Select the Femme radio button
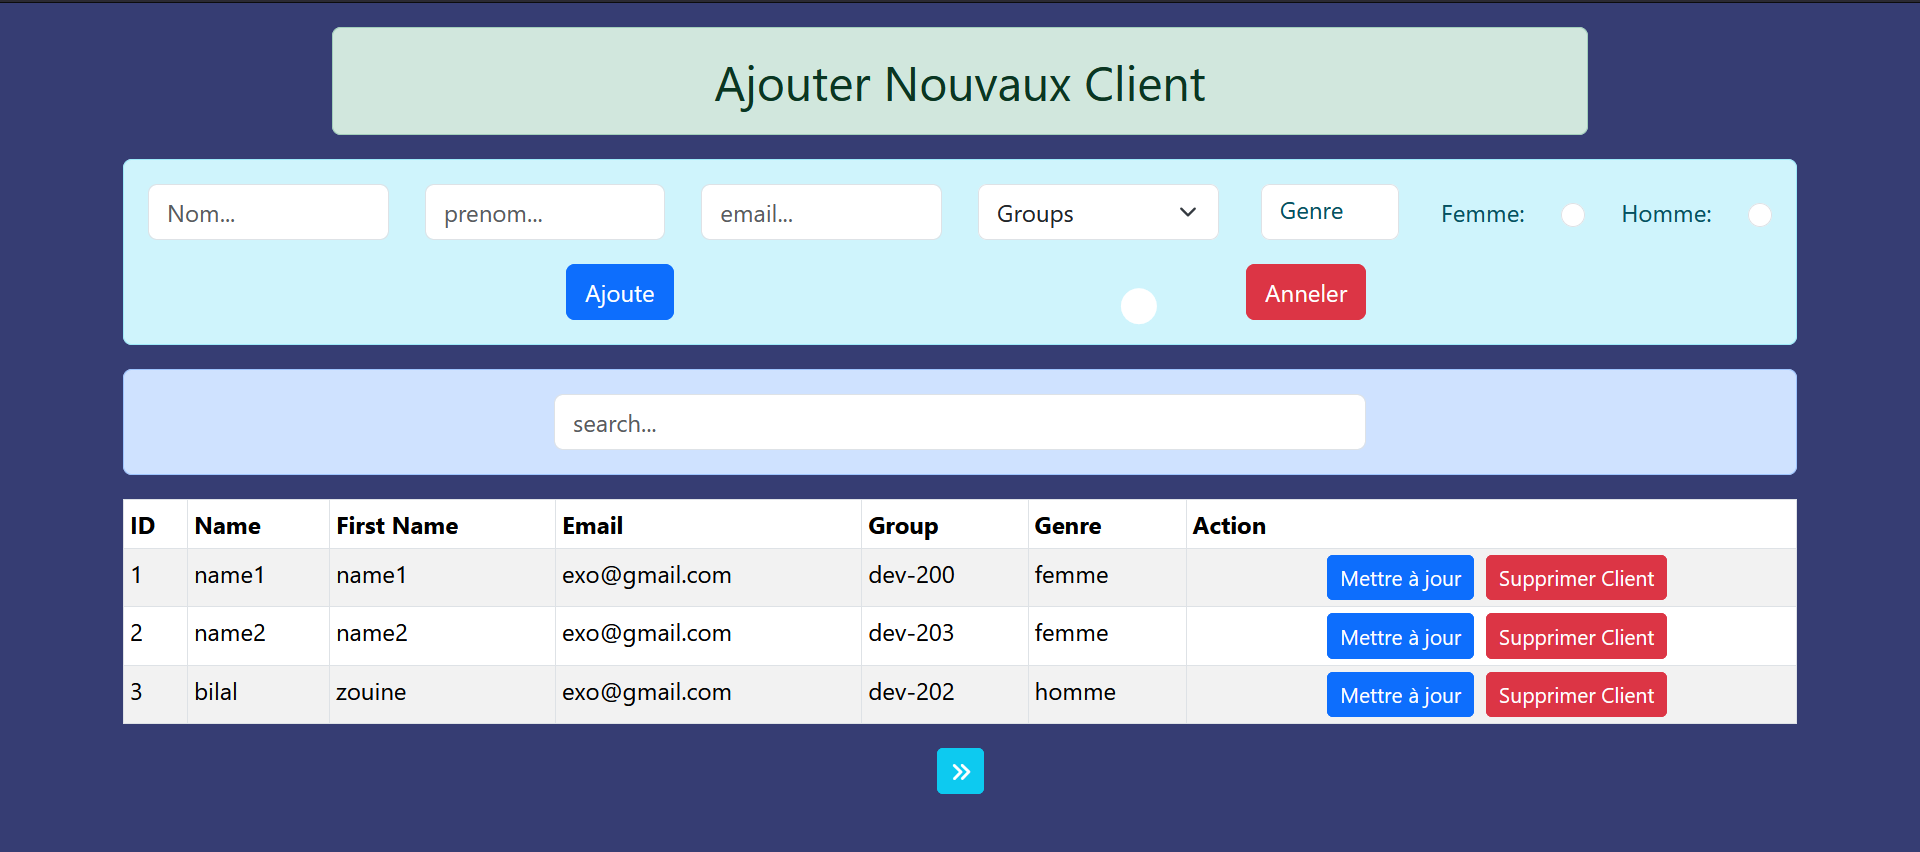Viewport: 1920px width, 852px height. (x=1572, y=215)
